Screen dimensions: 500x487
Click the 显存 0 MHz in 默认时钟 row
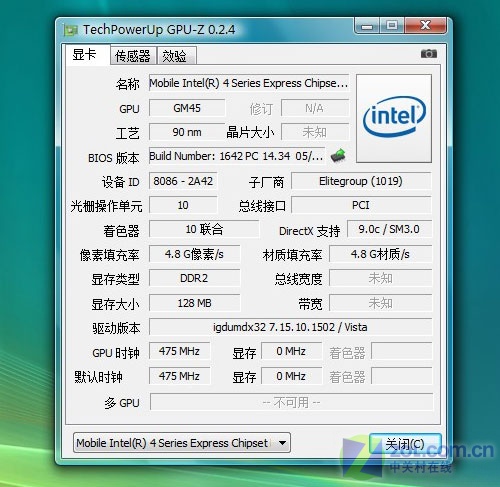[x=291, y=376]
